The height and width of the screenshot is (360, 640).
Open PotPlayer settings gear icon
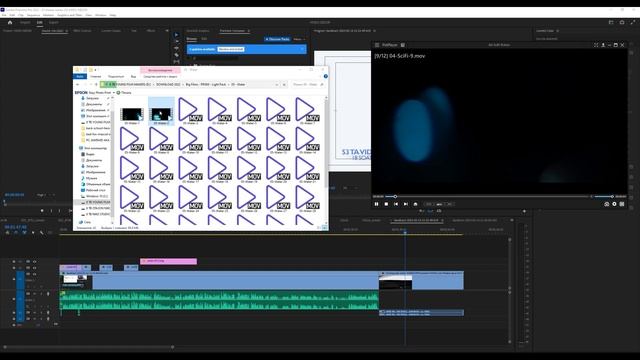click(614, 204)
